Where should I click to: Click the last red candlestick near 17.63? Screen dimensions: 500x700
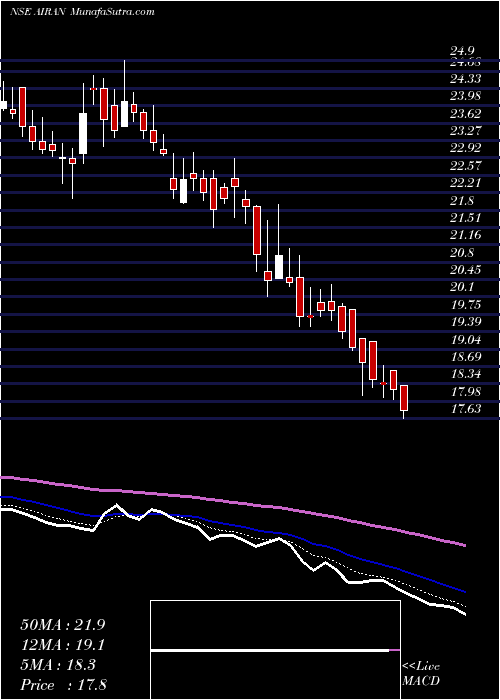pyautogui.click(x=404, y=398)
